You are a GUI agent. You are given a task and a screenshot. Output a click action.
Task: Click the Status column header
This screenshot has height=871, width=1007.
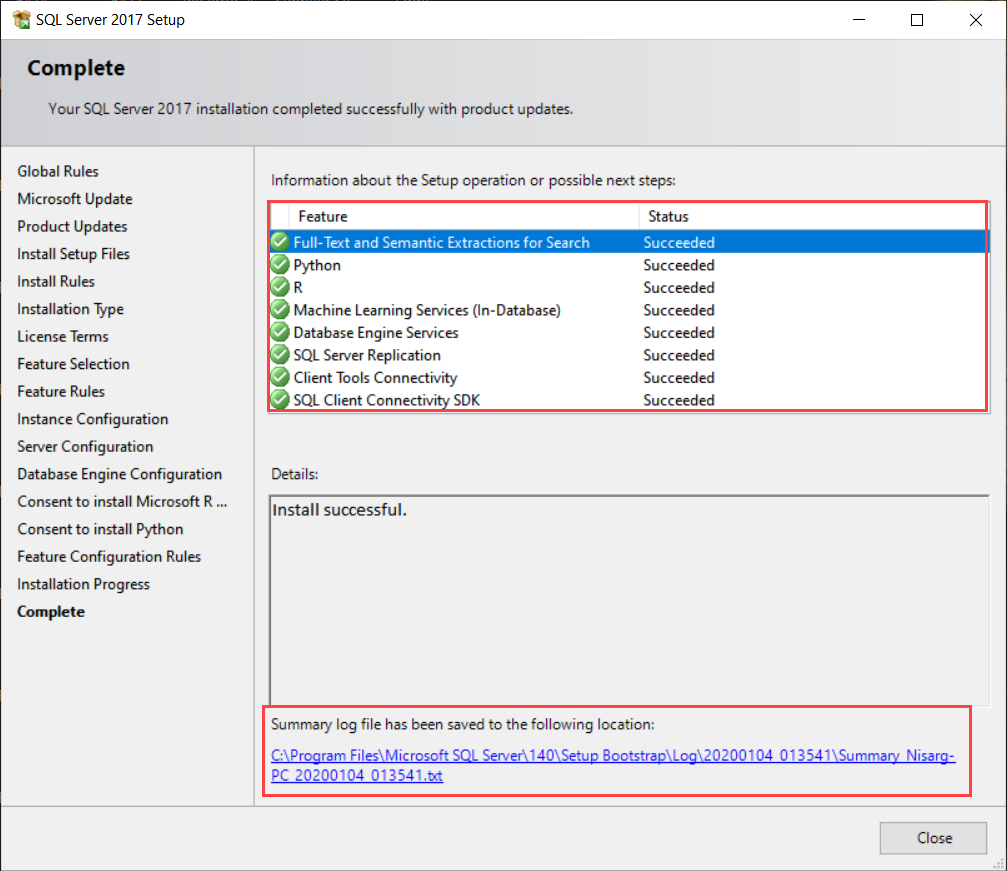click(668, 216)
